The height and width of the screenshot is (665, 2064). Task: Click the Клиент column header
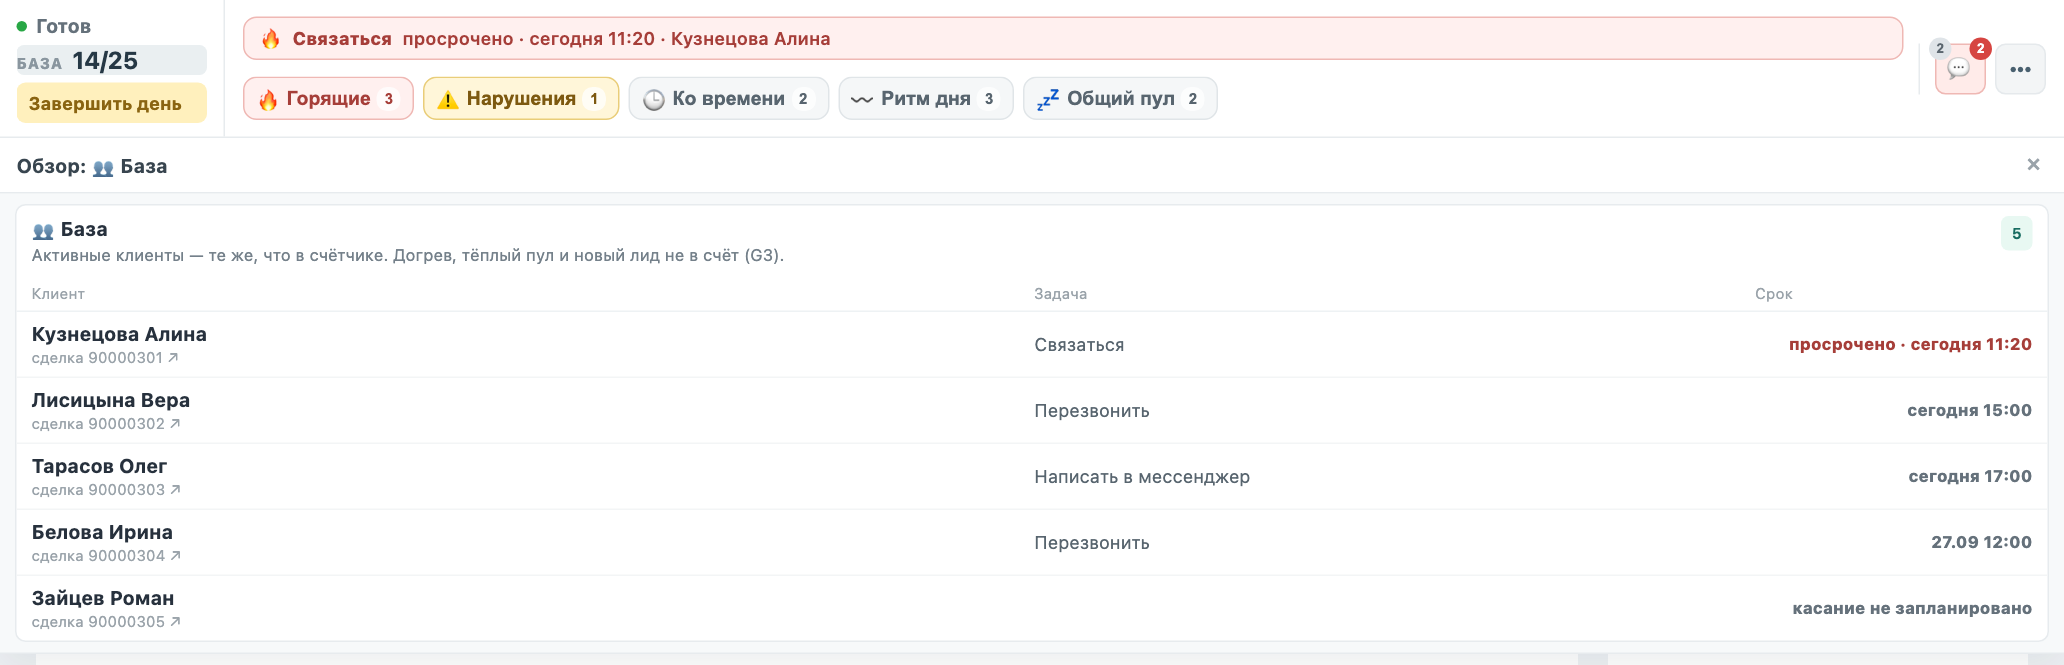coord(58,294)
